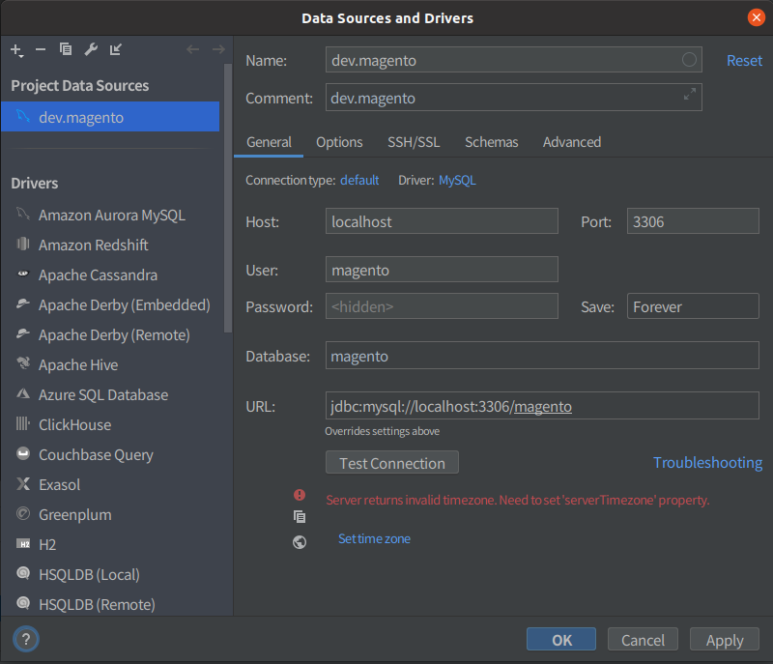The image size is (773, 664).
Task: Click the left panel vertical scrollbar
Action: [227, 197]
